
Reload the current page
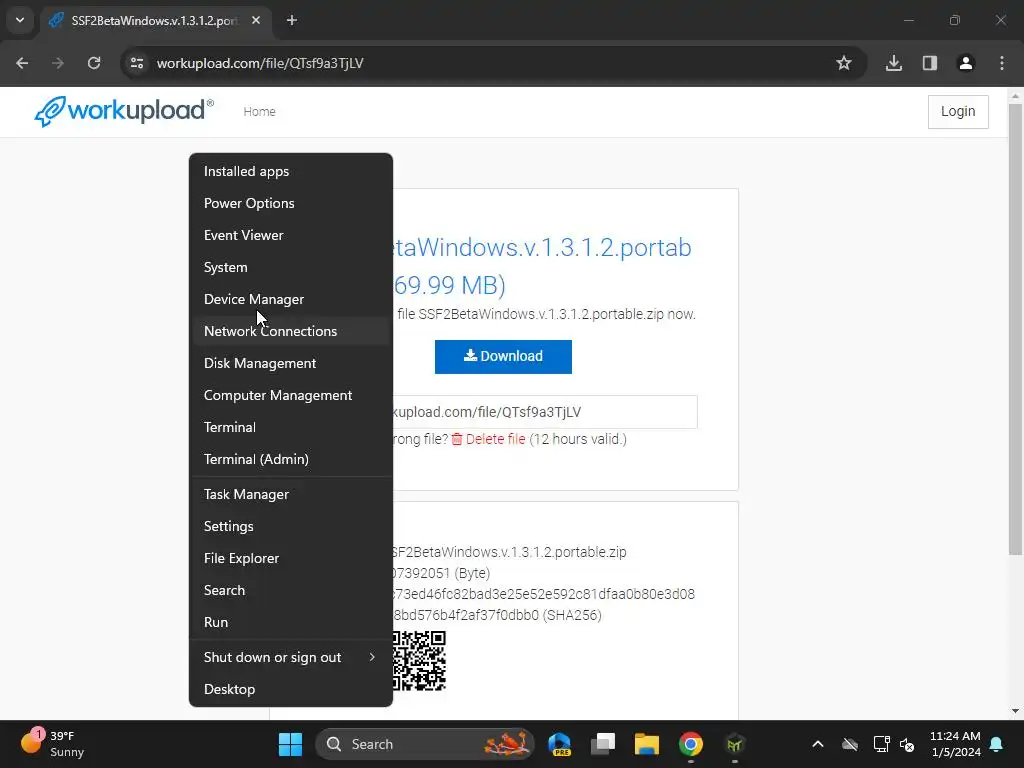[94, 63]
